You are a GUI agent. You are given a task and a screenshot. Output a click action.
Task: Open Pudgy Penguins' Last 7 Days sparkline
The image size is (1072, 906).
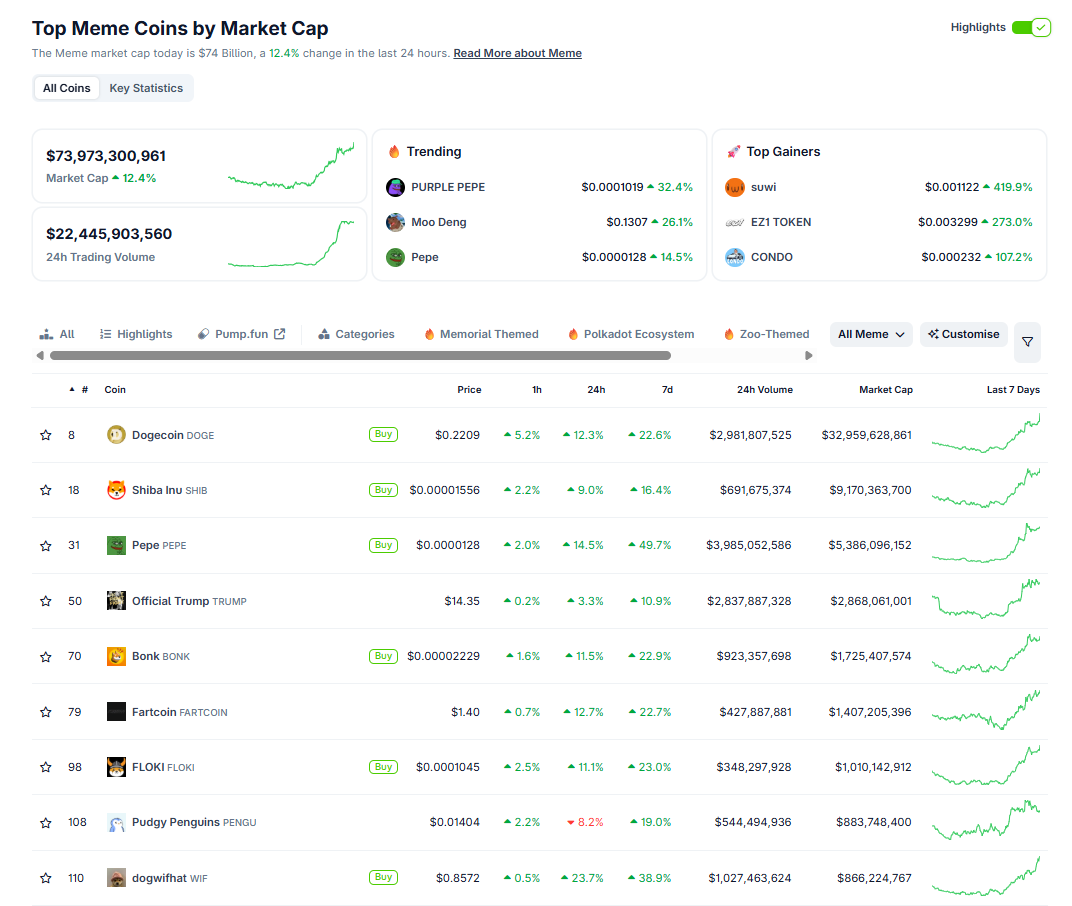986,821
